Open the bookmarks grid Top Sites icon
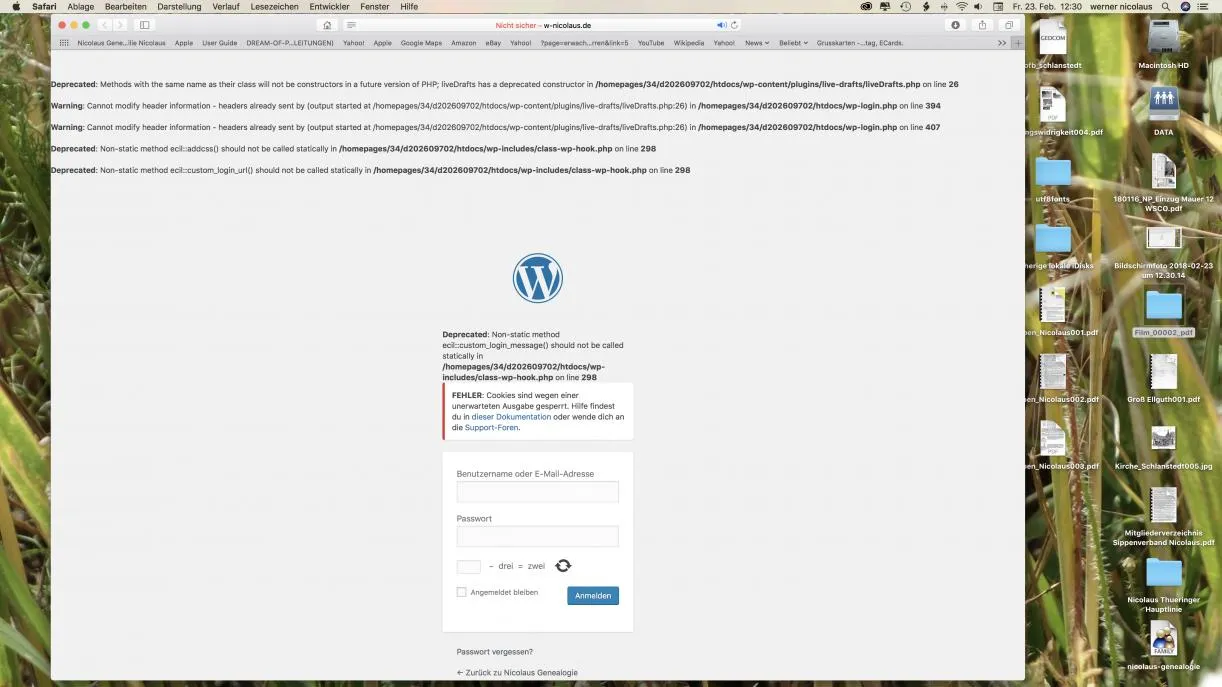Viewport: 1222px width, 687px height. coord(64,43)
